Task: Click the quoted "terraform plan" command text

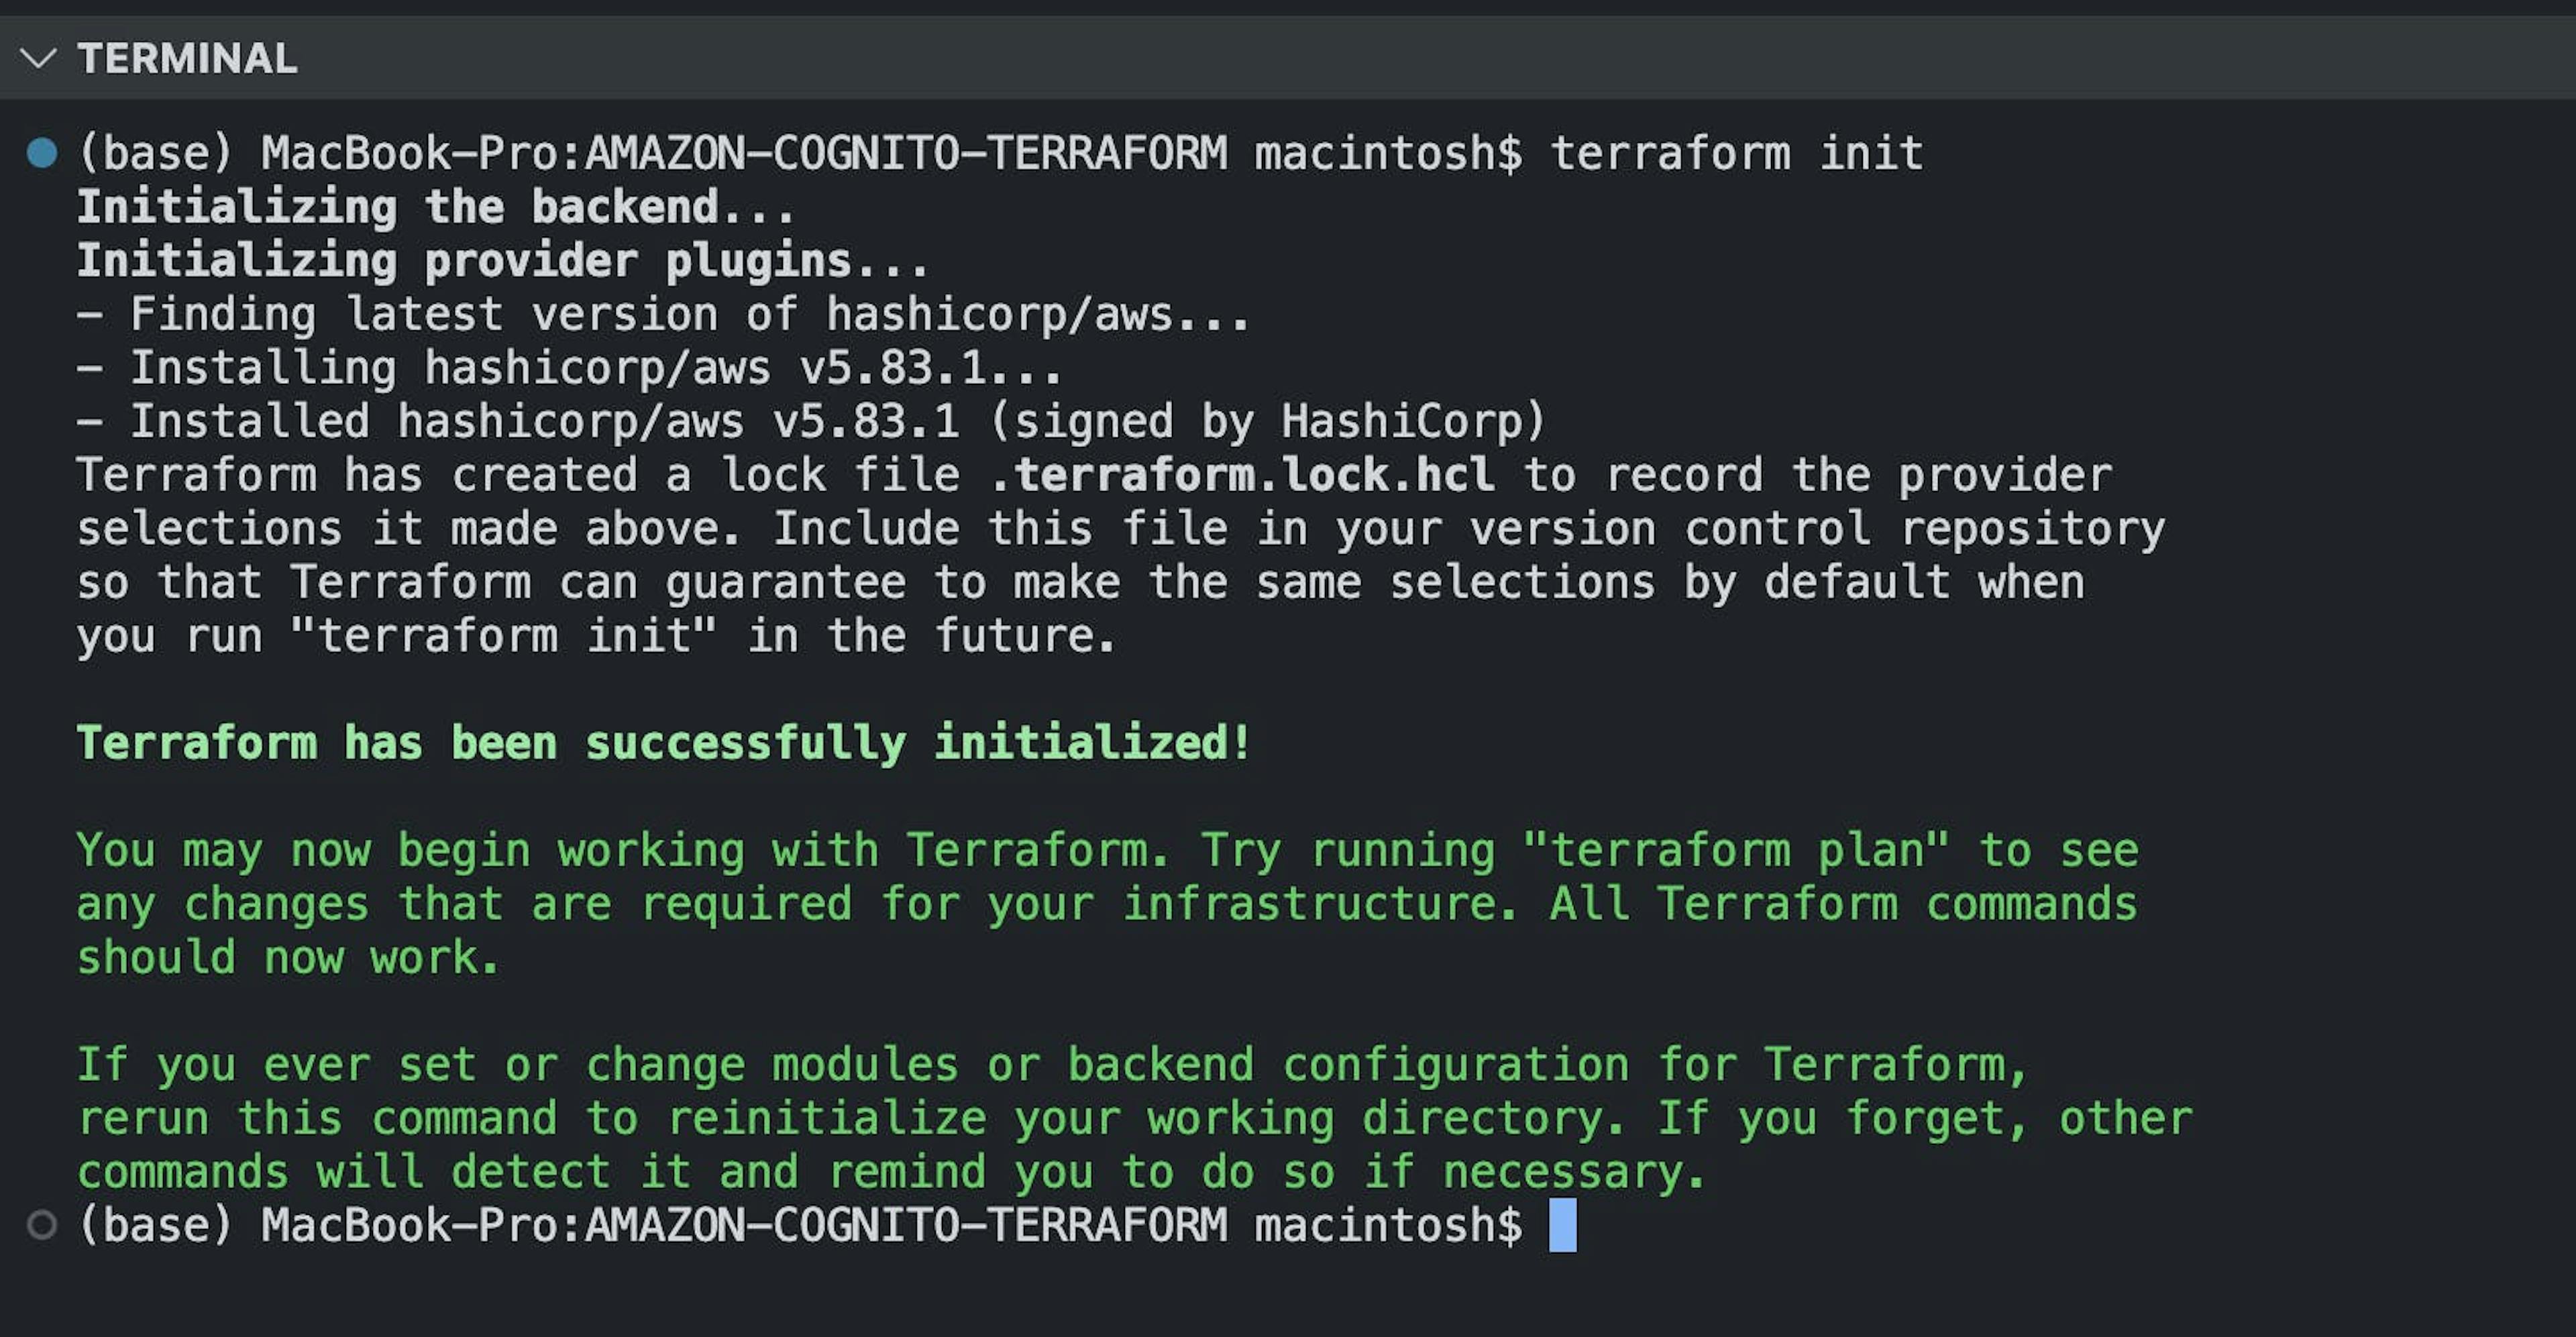Action: click(1737, 850)
